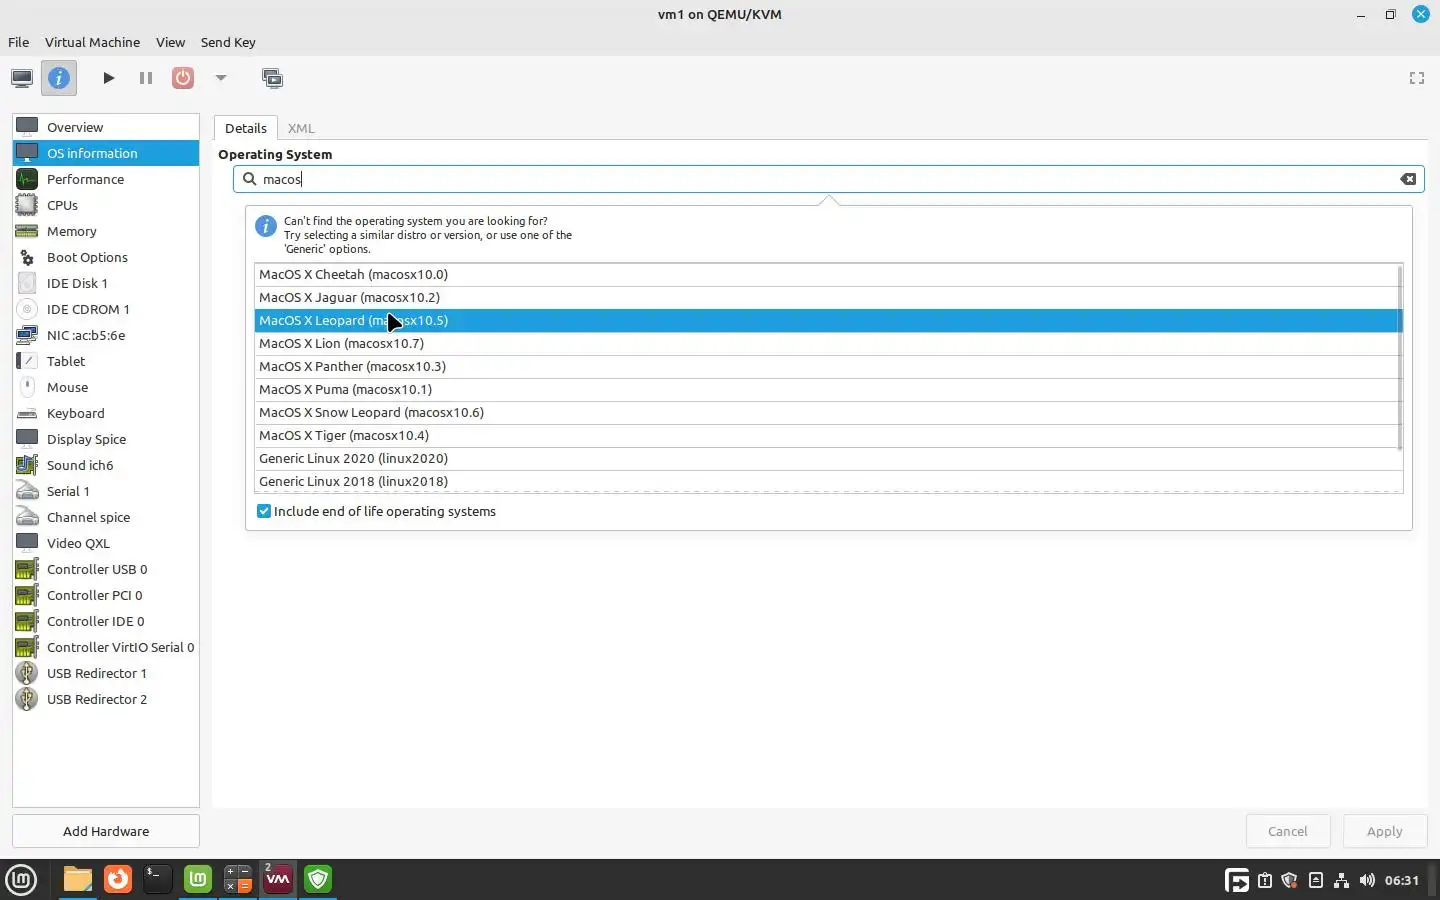Screen dimensions: 1440x900
Task: Open CPUs settings
Action: [x=106, y=205]
